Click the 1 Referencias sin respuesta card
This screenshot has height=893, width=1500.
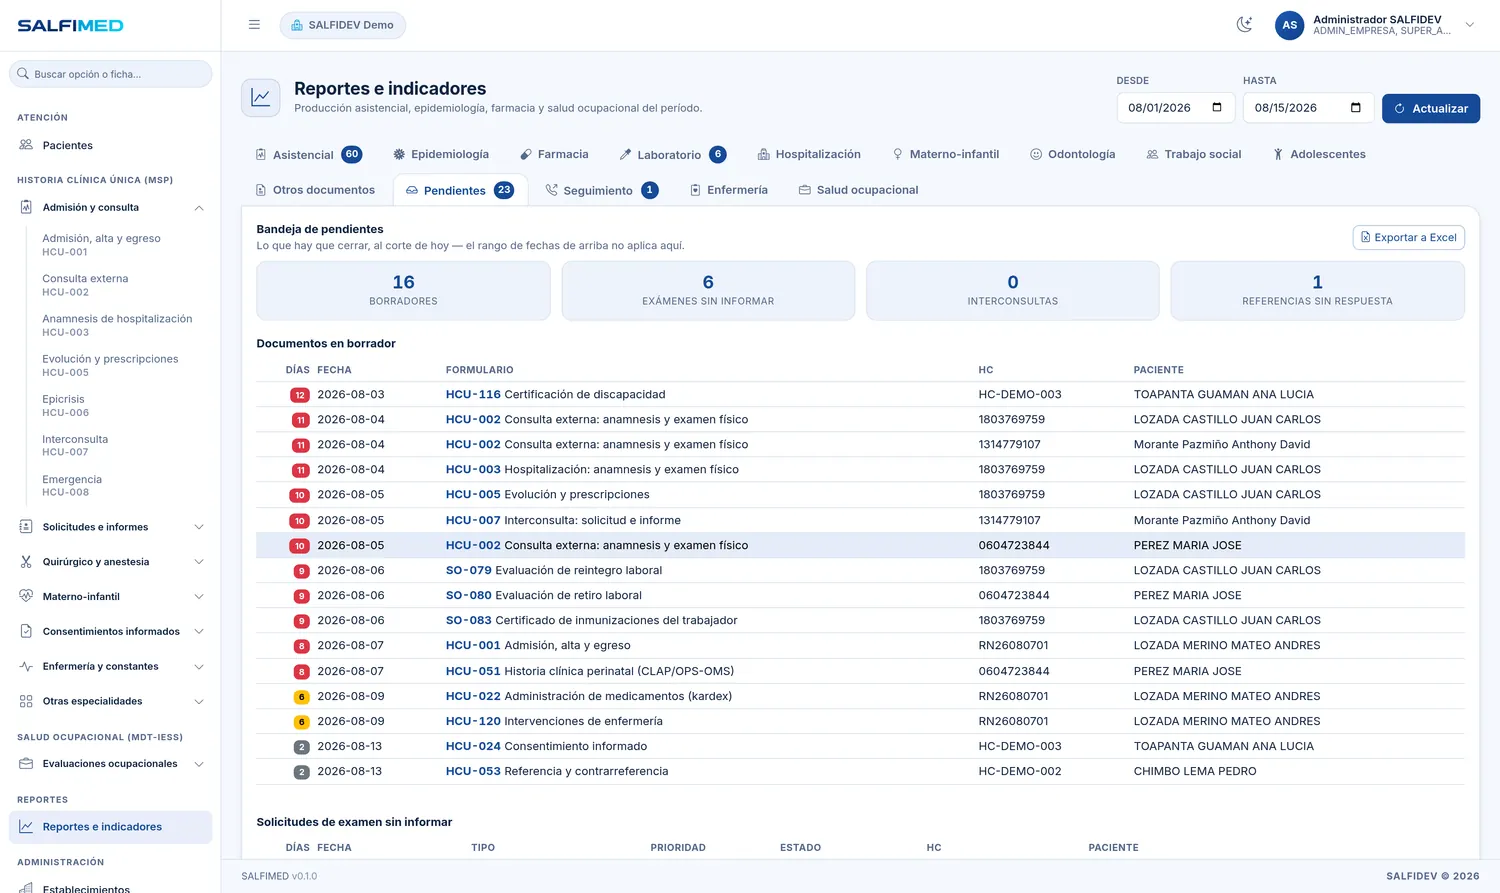click(x=1317, y=291)
